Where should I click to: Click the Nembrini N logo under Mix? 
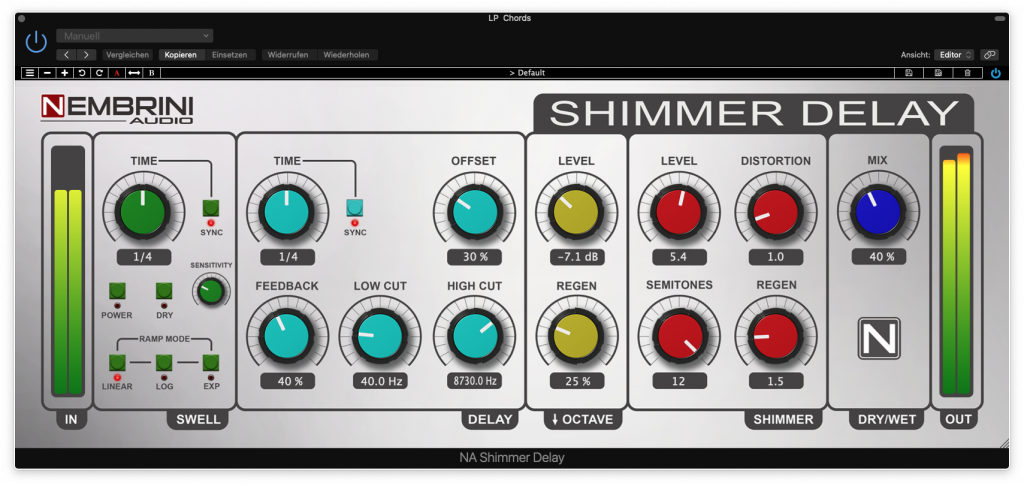click(879, 337)
